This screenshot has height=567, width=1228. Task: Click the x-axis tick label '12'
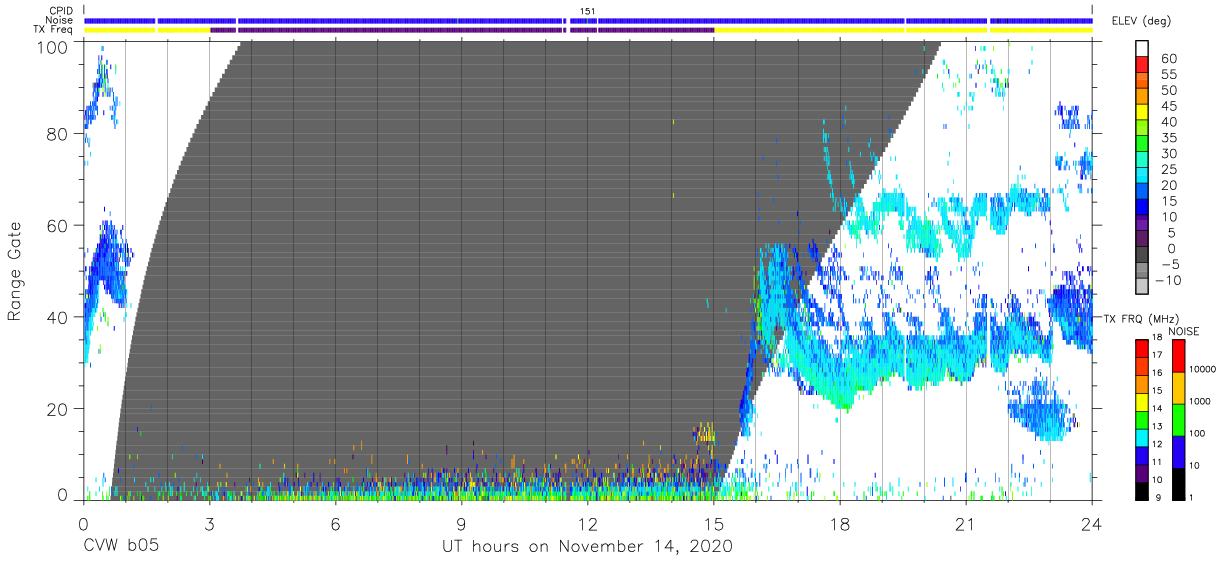(x=588, y=523)
